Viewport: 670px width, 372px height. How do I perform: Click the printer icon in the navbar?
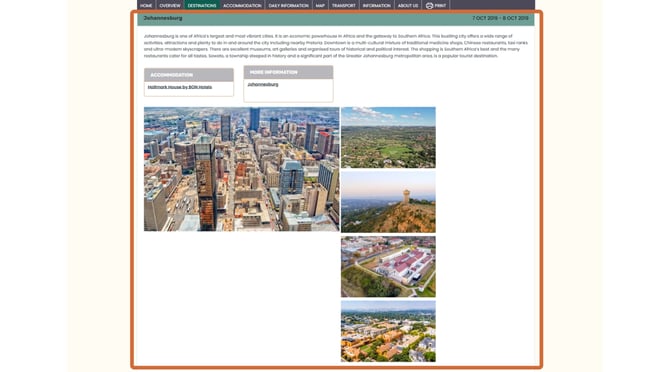[x=429, y=6]
